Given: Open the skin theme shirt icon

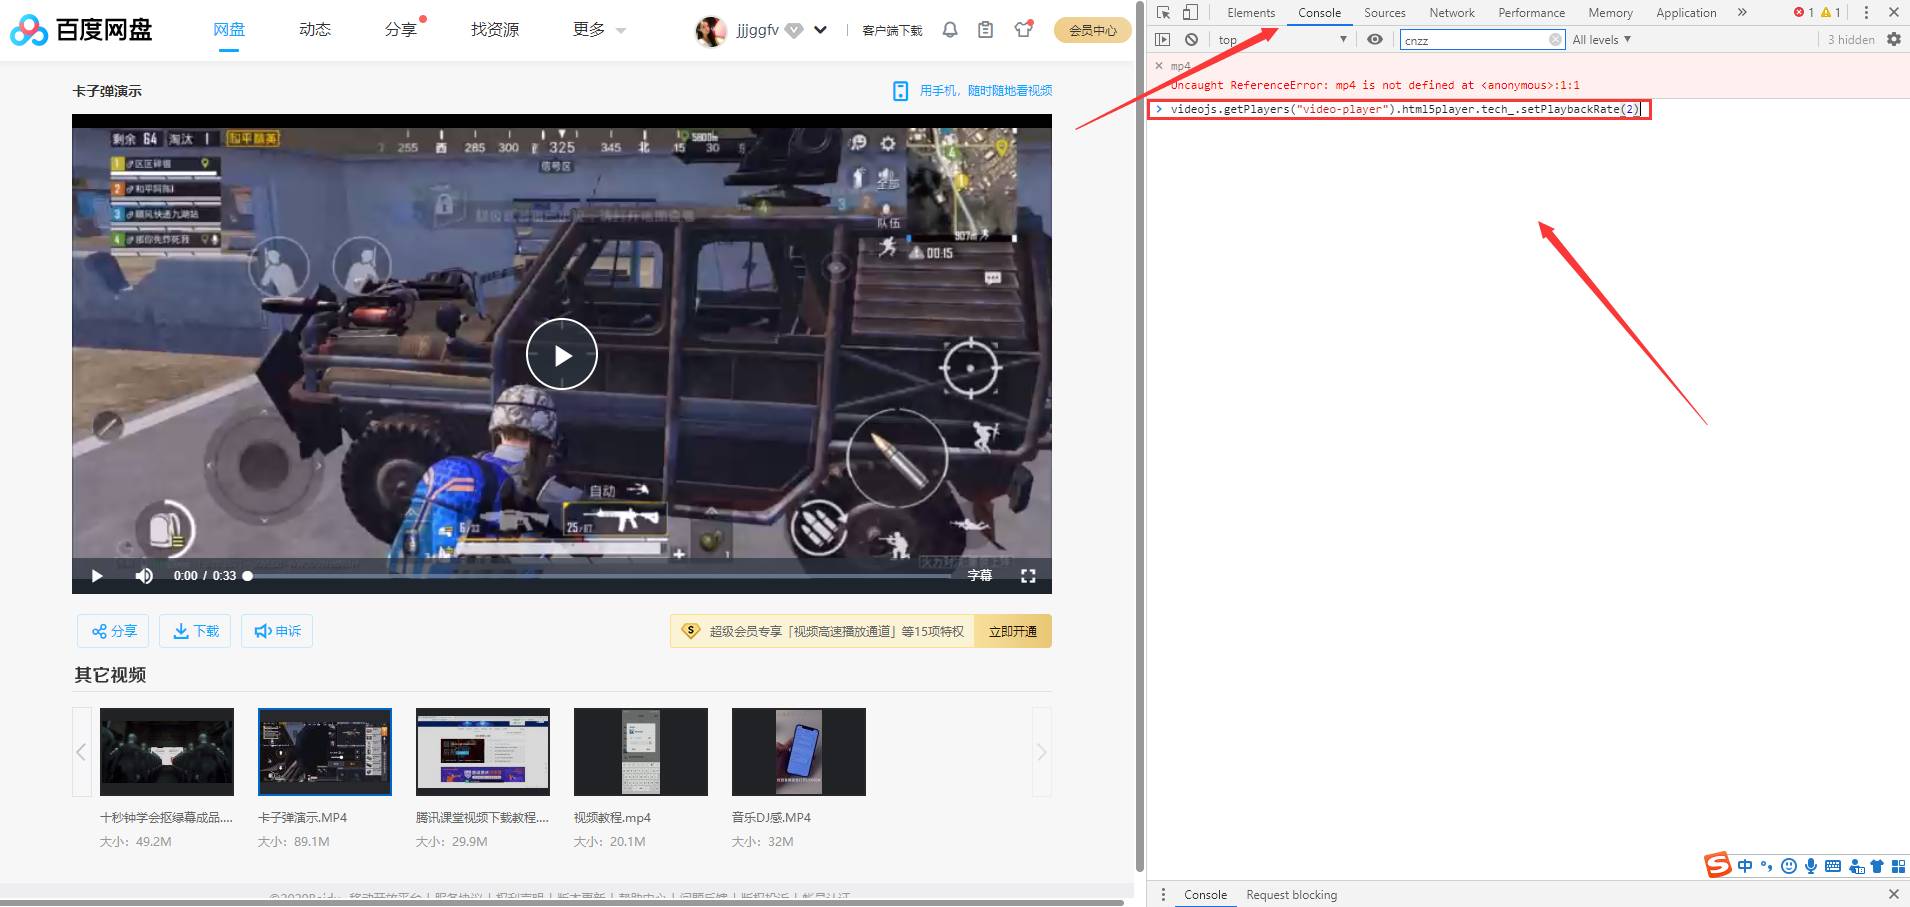Looking at the screenshot, I should coord(1022,30).
